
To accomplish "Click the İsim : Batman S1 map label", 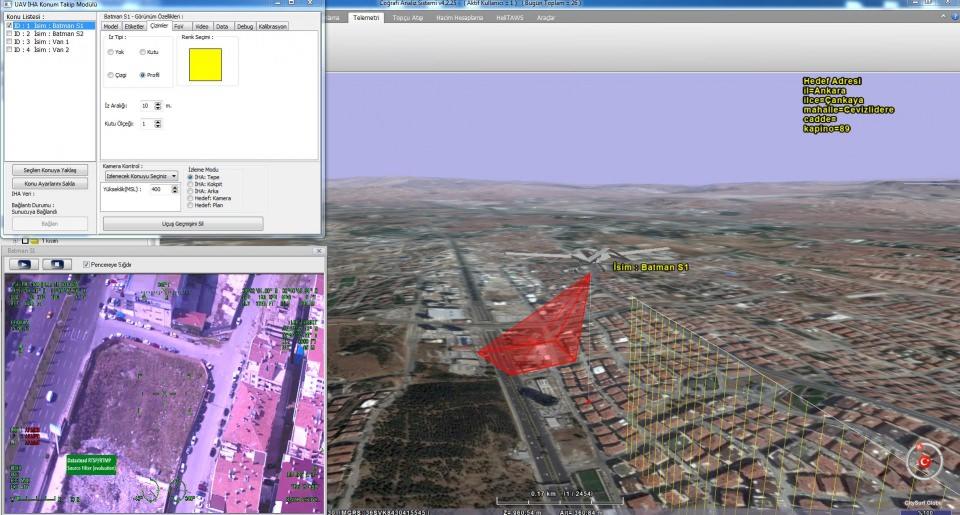I will coord(651,267).
